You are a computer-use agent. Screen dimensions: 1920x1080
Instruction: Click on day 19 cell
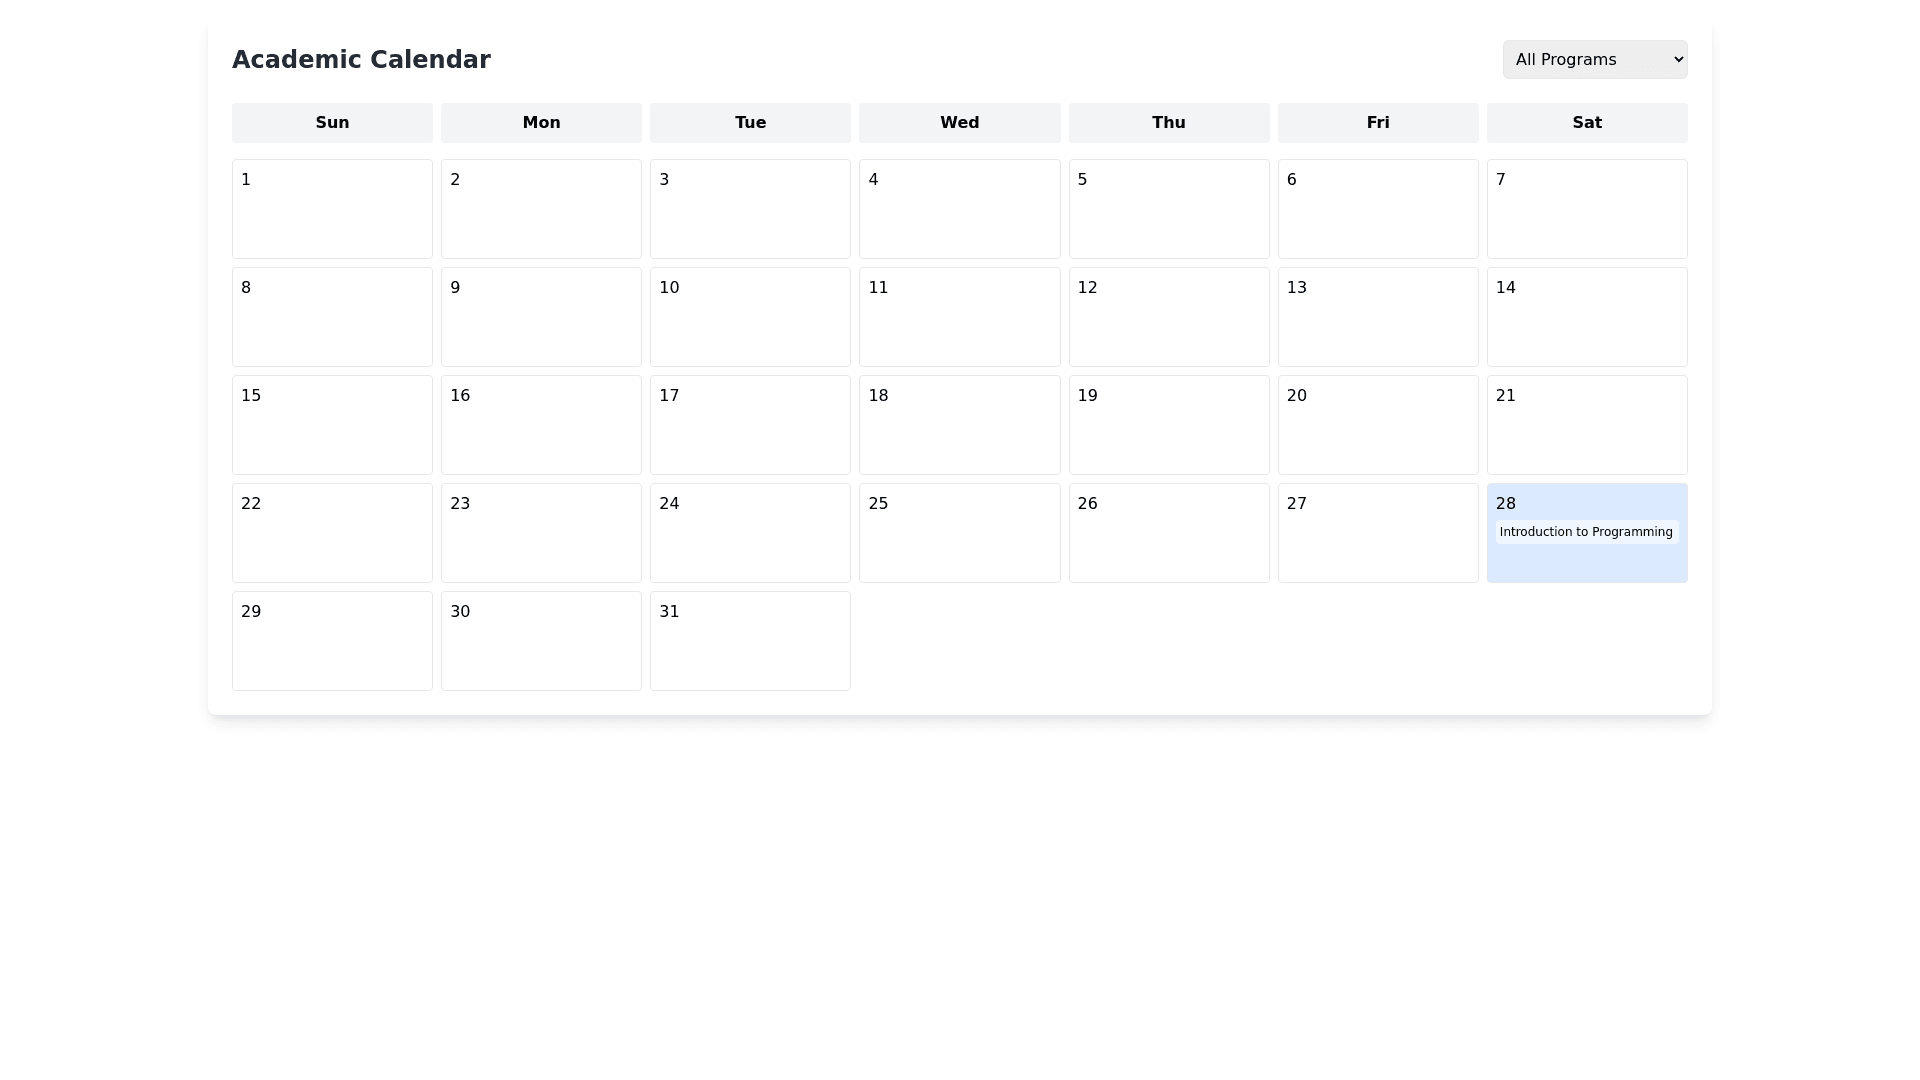[1168, 425]
